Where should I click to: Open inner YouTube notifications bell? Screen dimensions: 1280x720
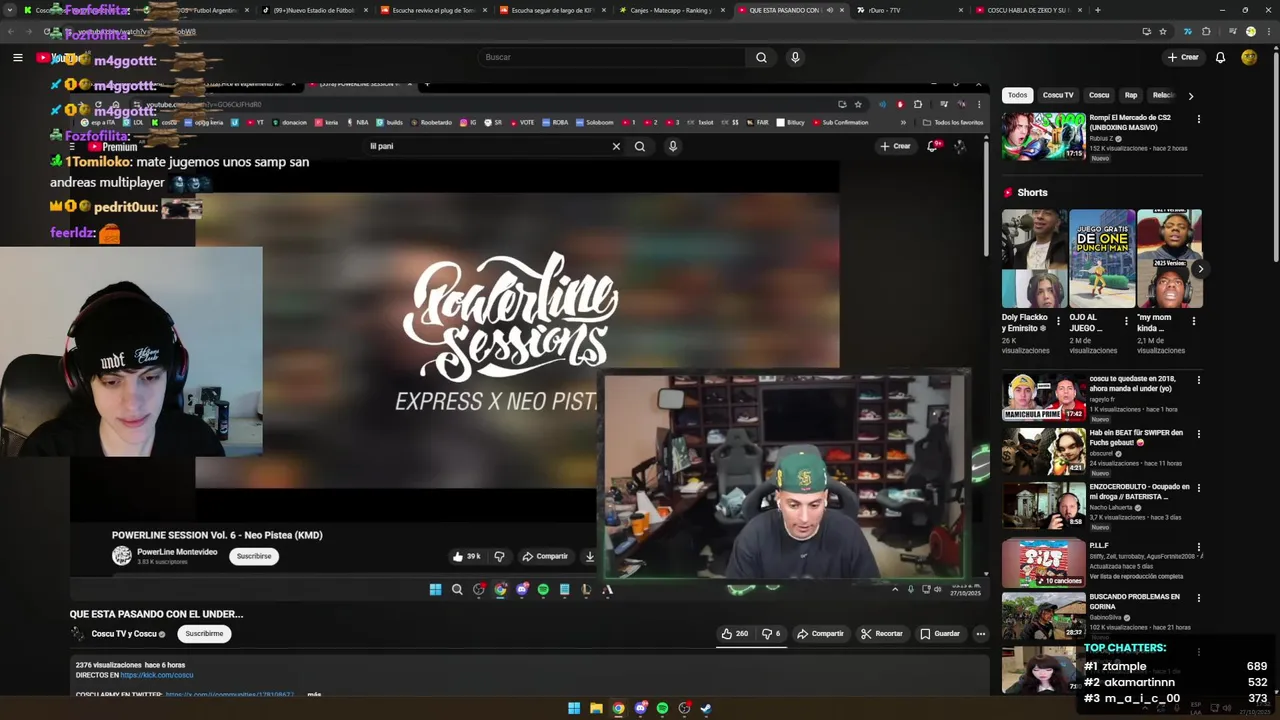(932, 146)
